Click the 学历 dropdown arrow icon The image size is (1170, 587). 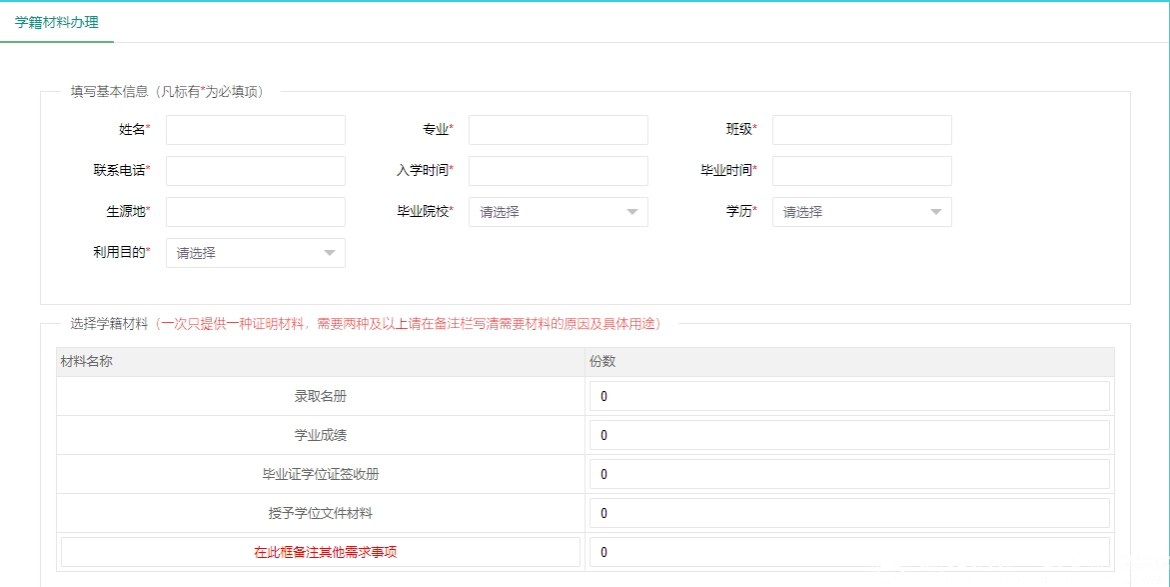click(x=935, y=212)
